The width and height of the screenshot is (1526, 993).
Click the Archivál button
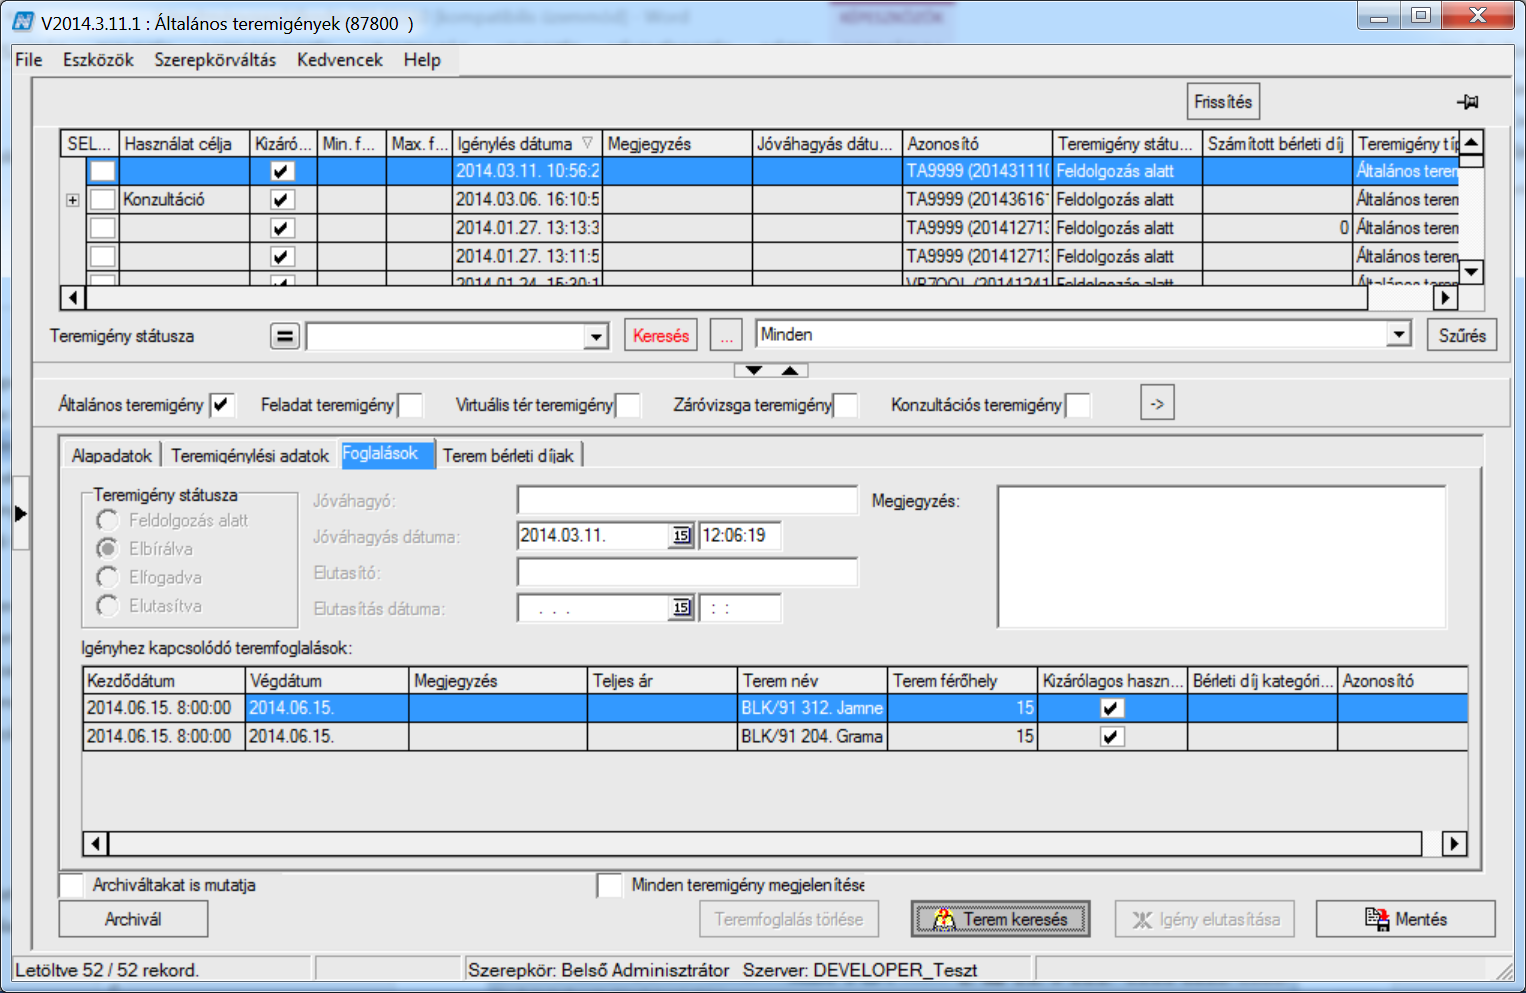tap(133, 919)
